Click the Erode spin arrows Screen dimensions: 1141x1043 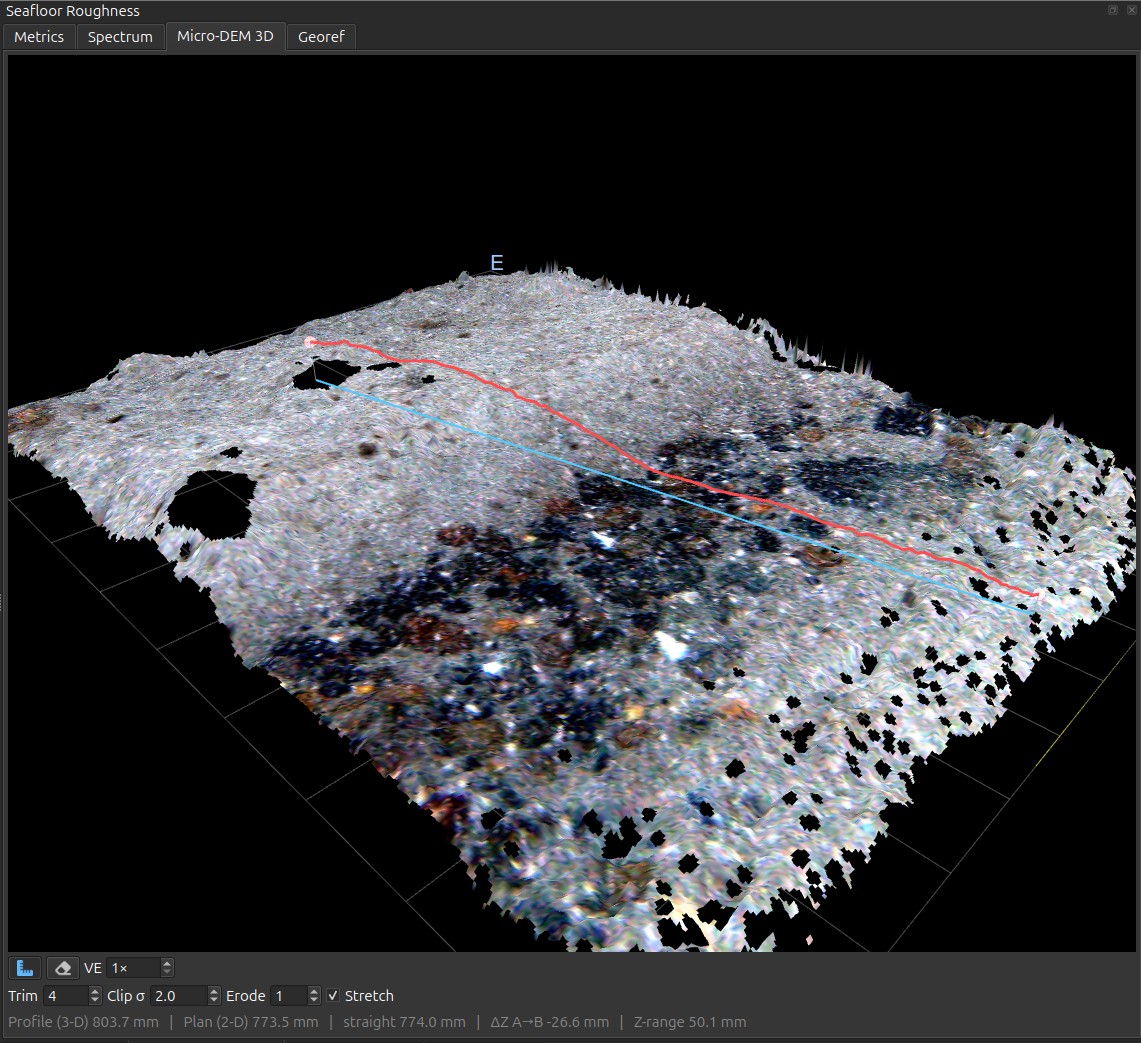point(314,996)
